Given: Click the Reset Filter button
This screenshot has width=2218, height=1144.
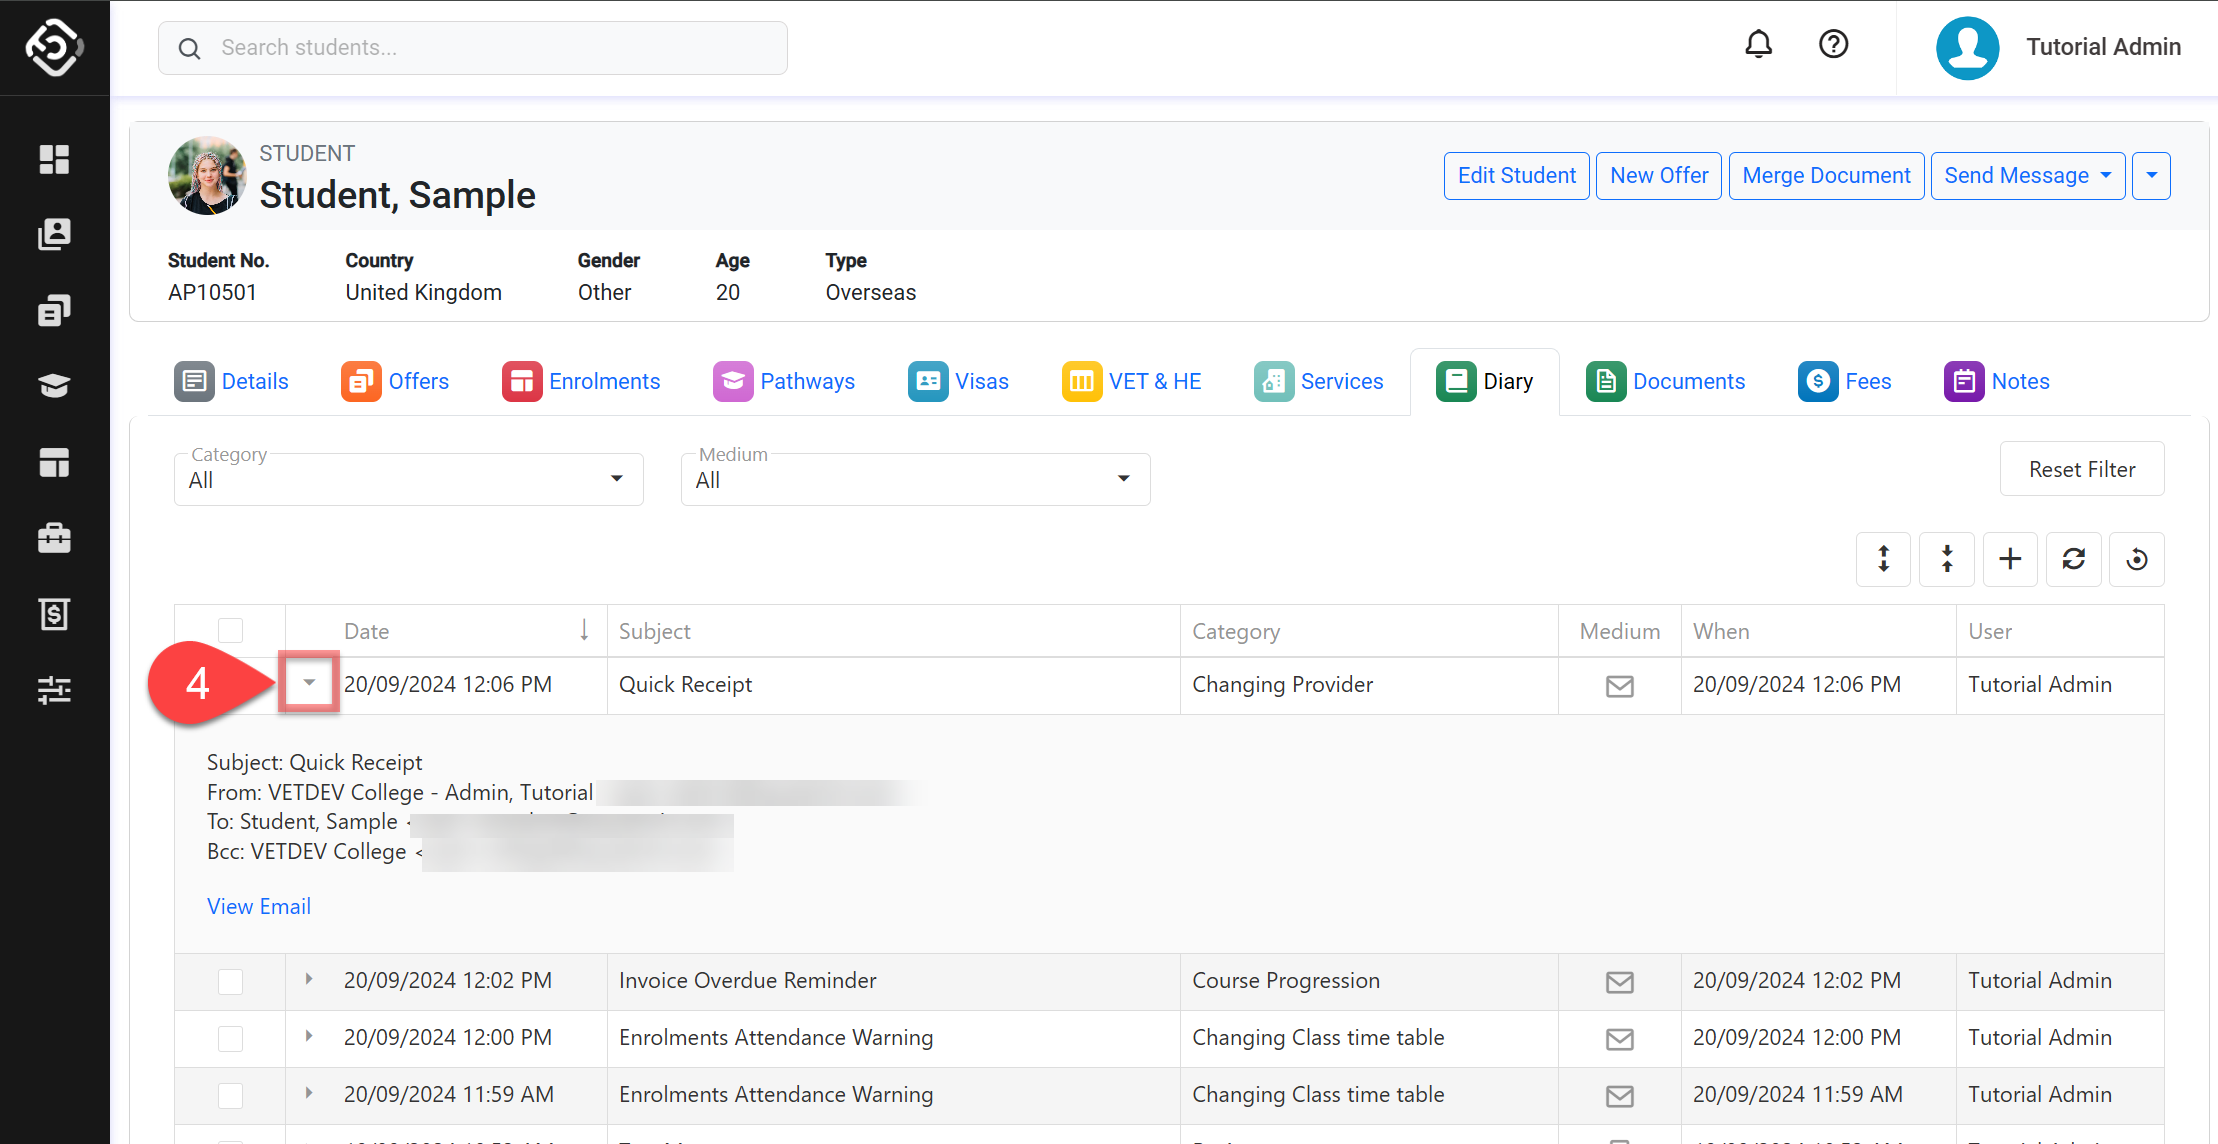Looking at the screenshot, I should click(2082, 469).
